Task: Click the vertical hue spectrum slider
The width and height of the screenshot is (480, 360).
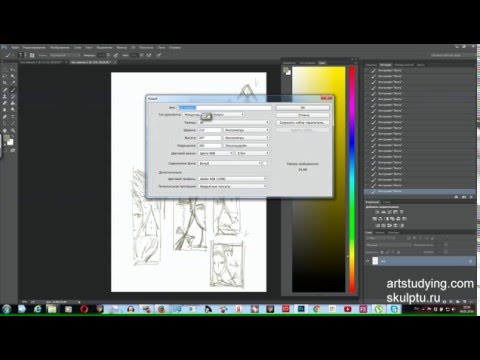Action: coord(352,180)
